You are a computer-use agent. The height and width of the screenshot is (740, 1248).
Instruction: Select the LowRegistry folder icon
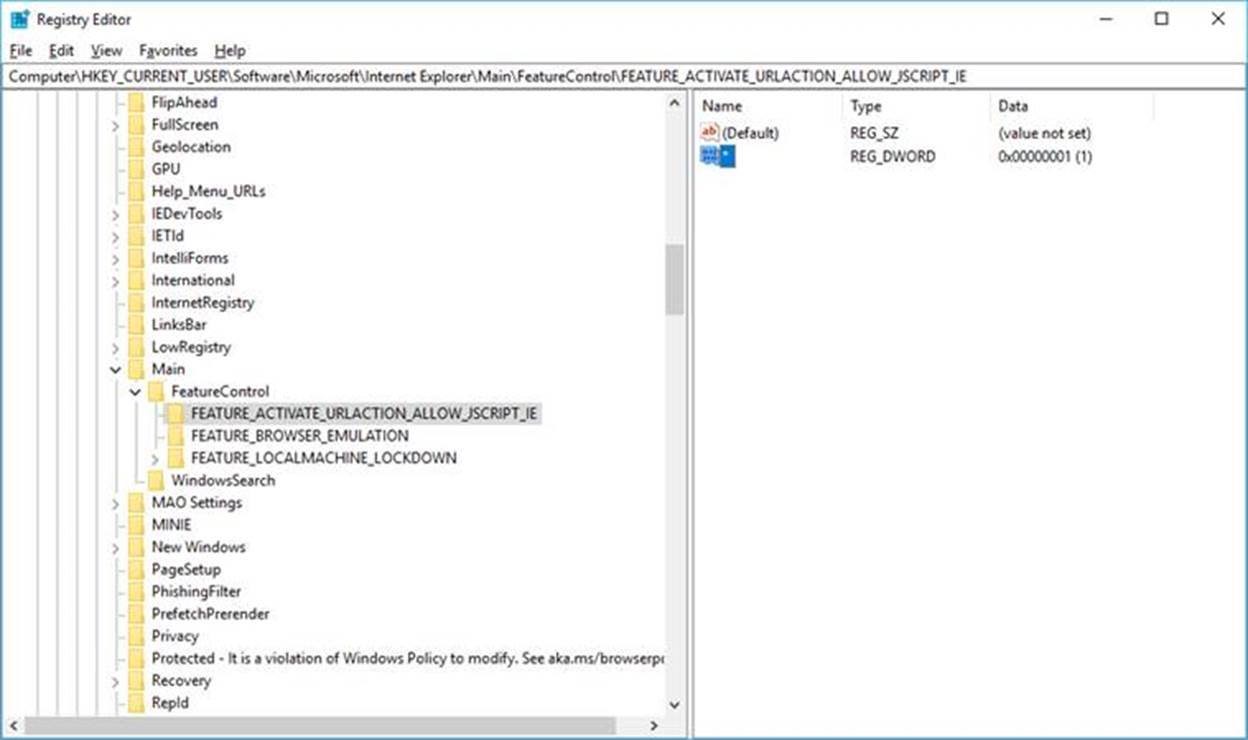[x=136, y=347]
